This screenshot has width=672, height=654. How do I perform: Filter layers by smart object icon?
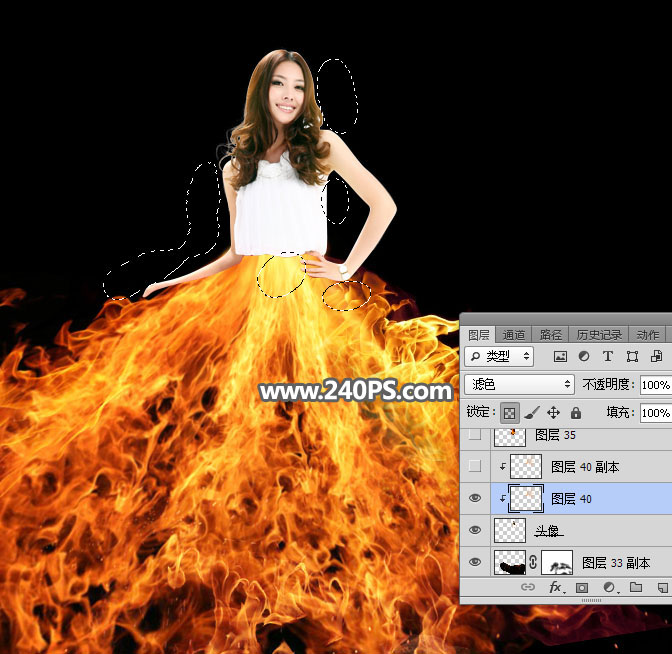(x=656, y=357)
